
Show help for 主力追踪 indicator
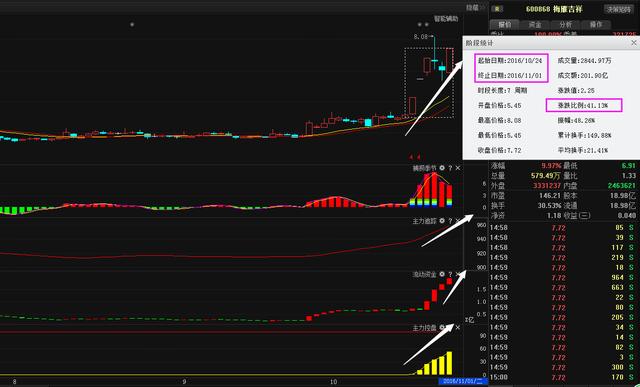pos(450,221)
